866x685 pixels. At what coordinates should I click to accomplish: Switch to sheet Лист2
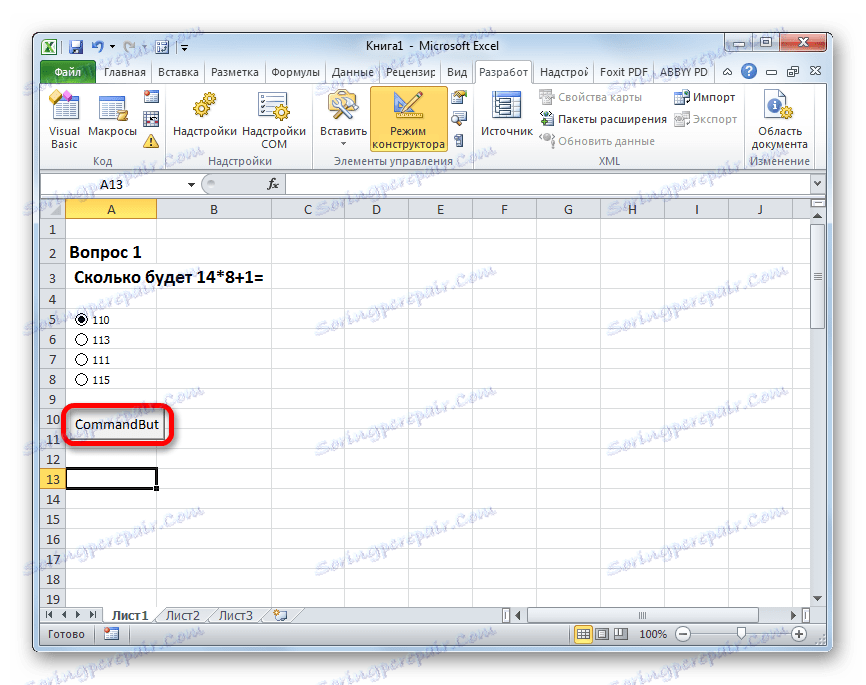click(183, 615)
